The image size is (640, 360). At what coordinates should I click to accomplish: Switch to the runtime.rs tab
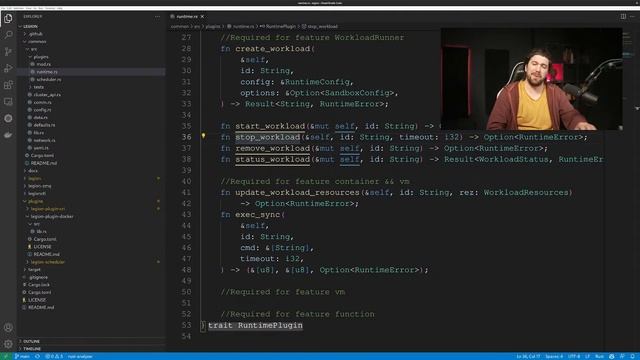click(x=187, y=16)
